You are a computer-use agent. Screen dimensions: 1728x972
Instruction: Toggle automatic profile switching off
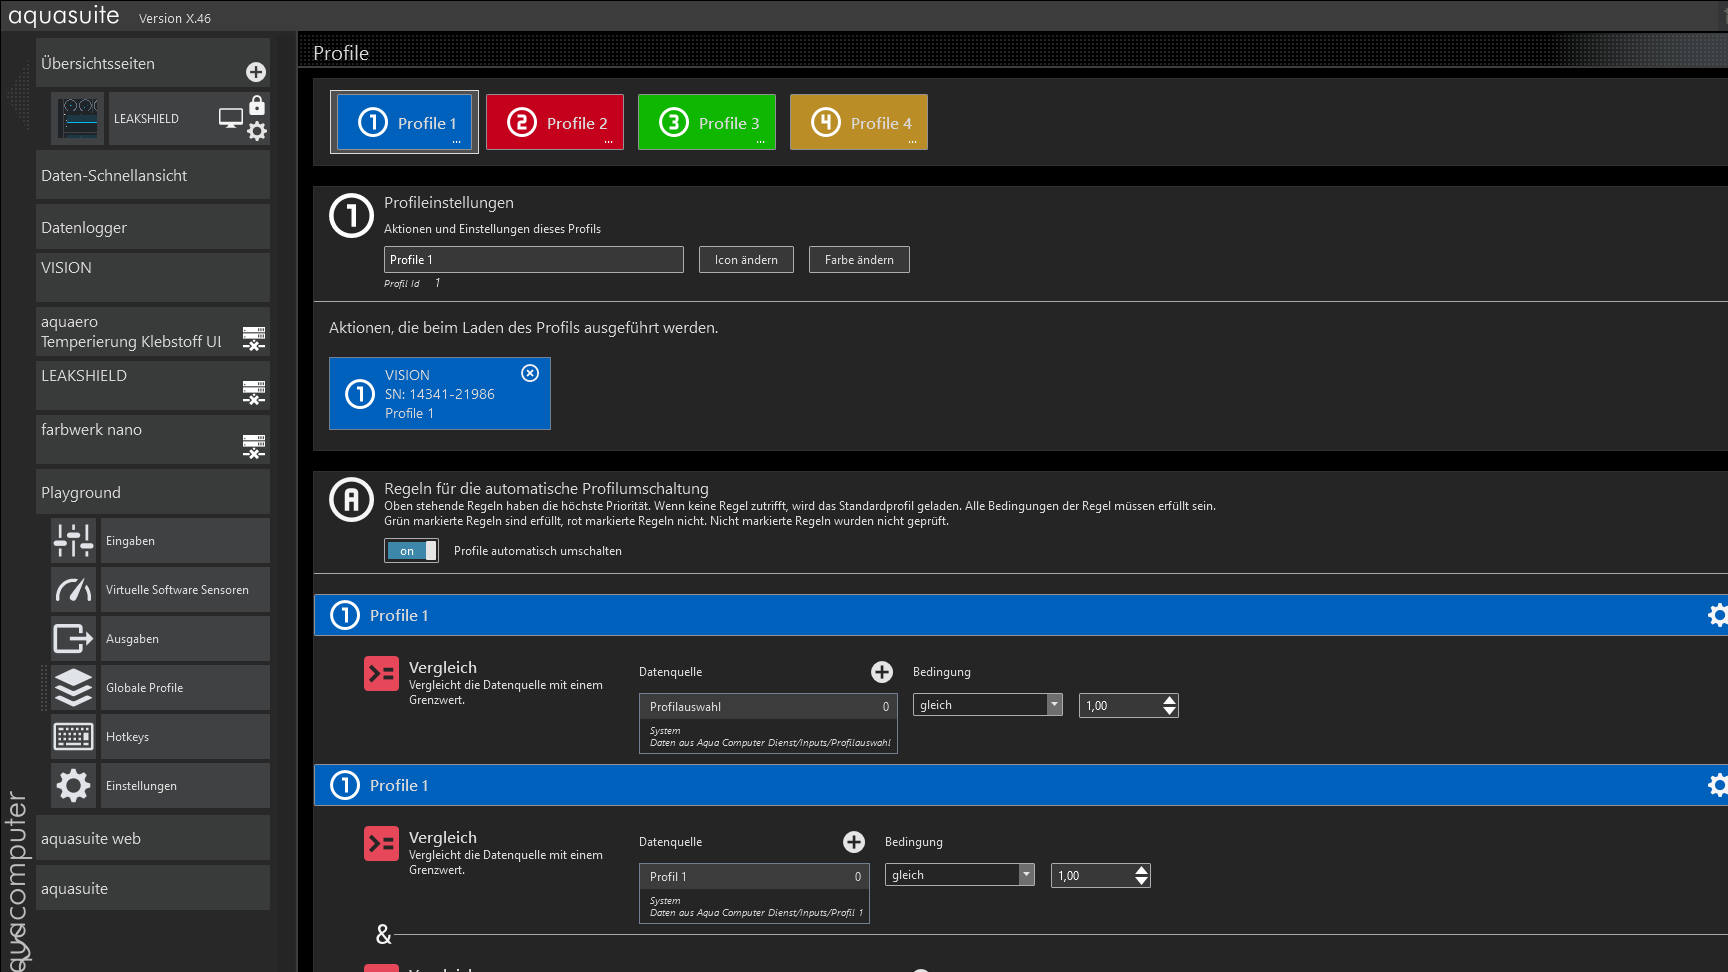coord(411,551)
